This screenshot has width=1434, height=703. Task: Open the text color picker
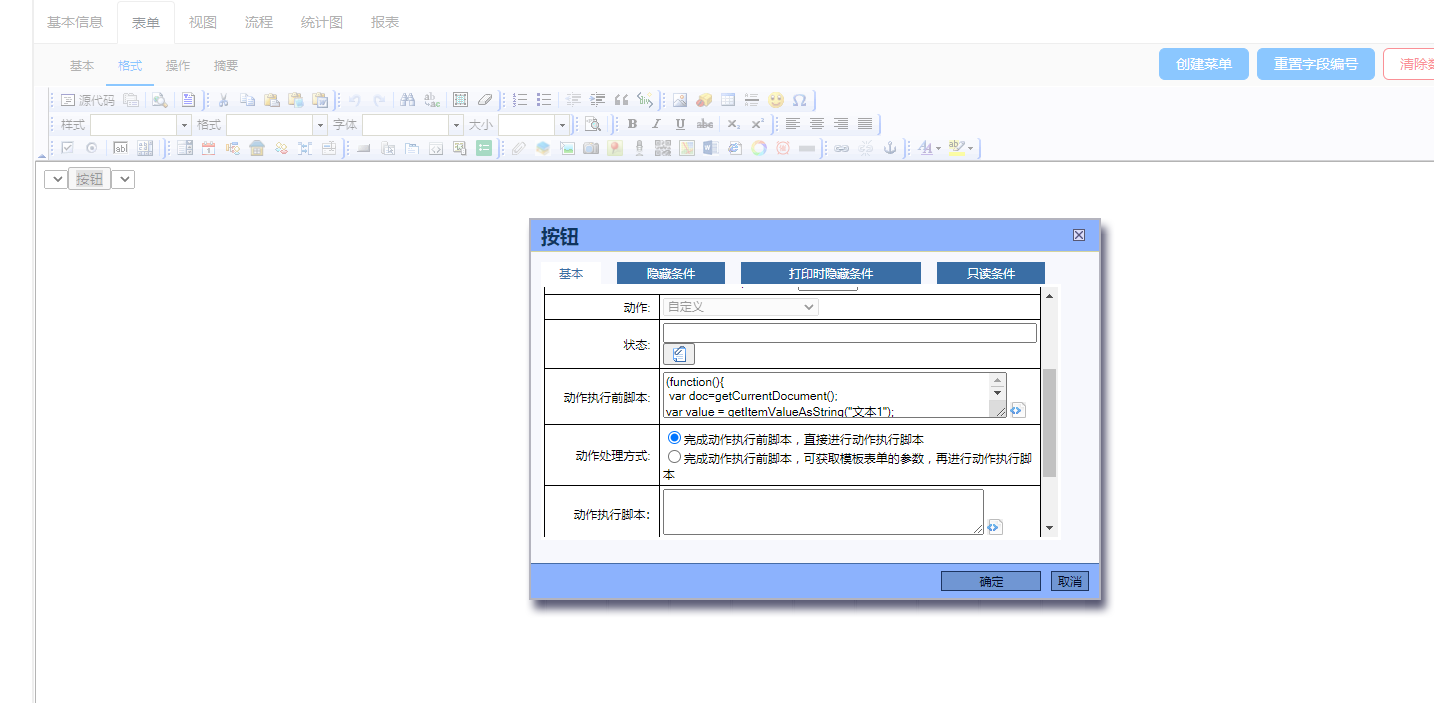click(929, 148)
